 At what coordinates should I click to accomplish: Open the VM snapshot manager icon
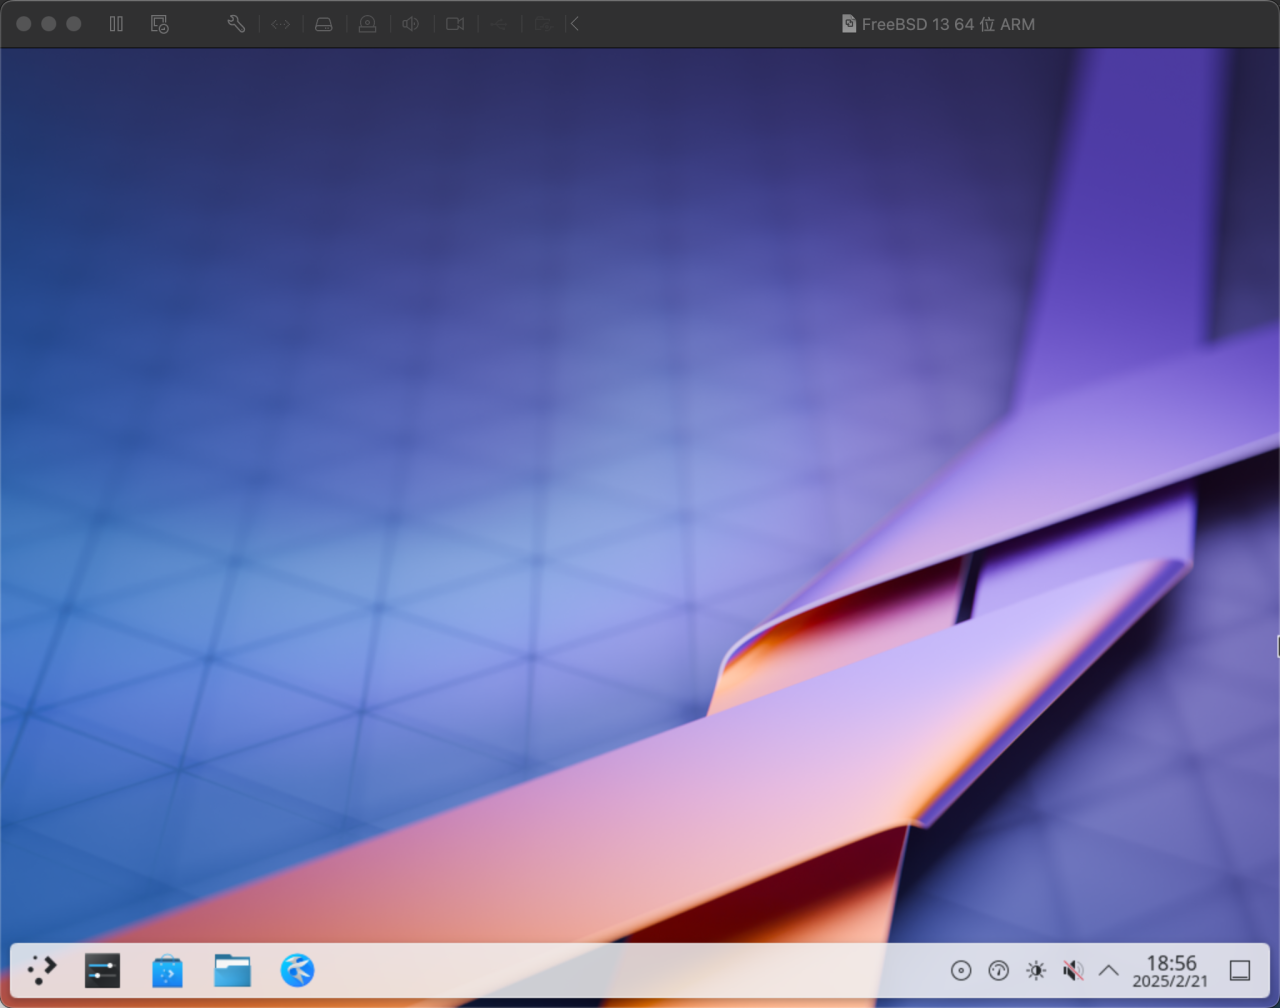[159, 24]
